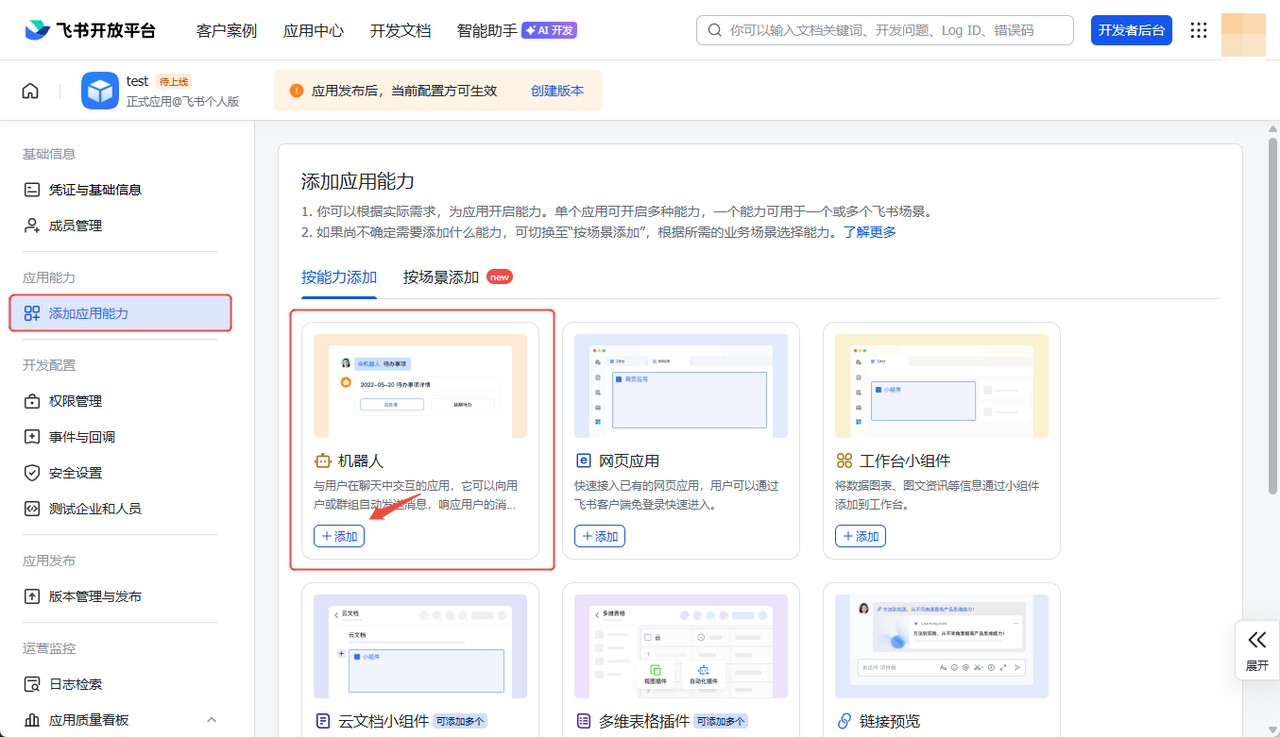
Task: Expand the right-side 展开 panel
Action: click(1257, 650)
